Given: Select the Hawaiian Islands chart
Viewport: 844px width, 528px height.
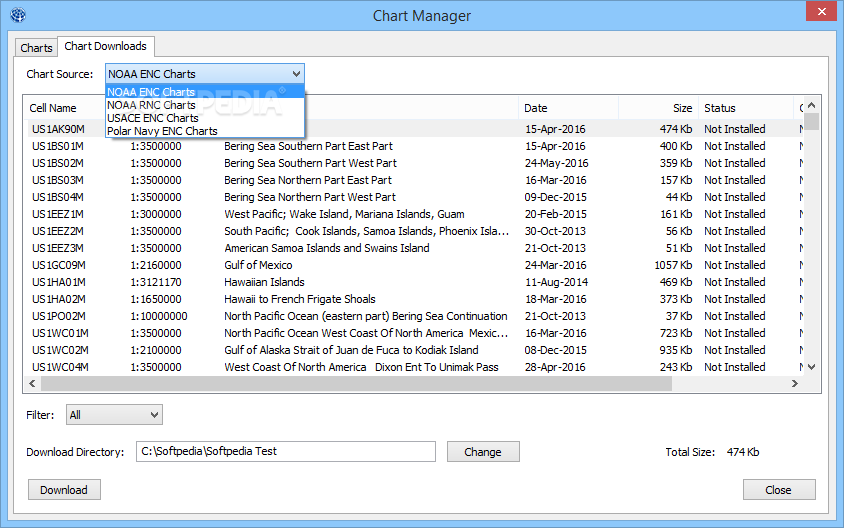Looking at the screenshot, I should point(264,282).
